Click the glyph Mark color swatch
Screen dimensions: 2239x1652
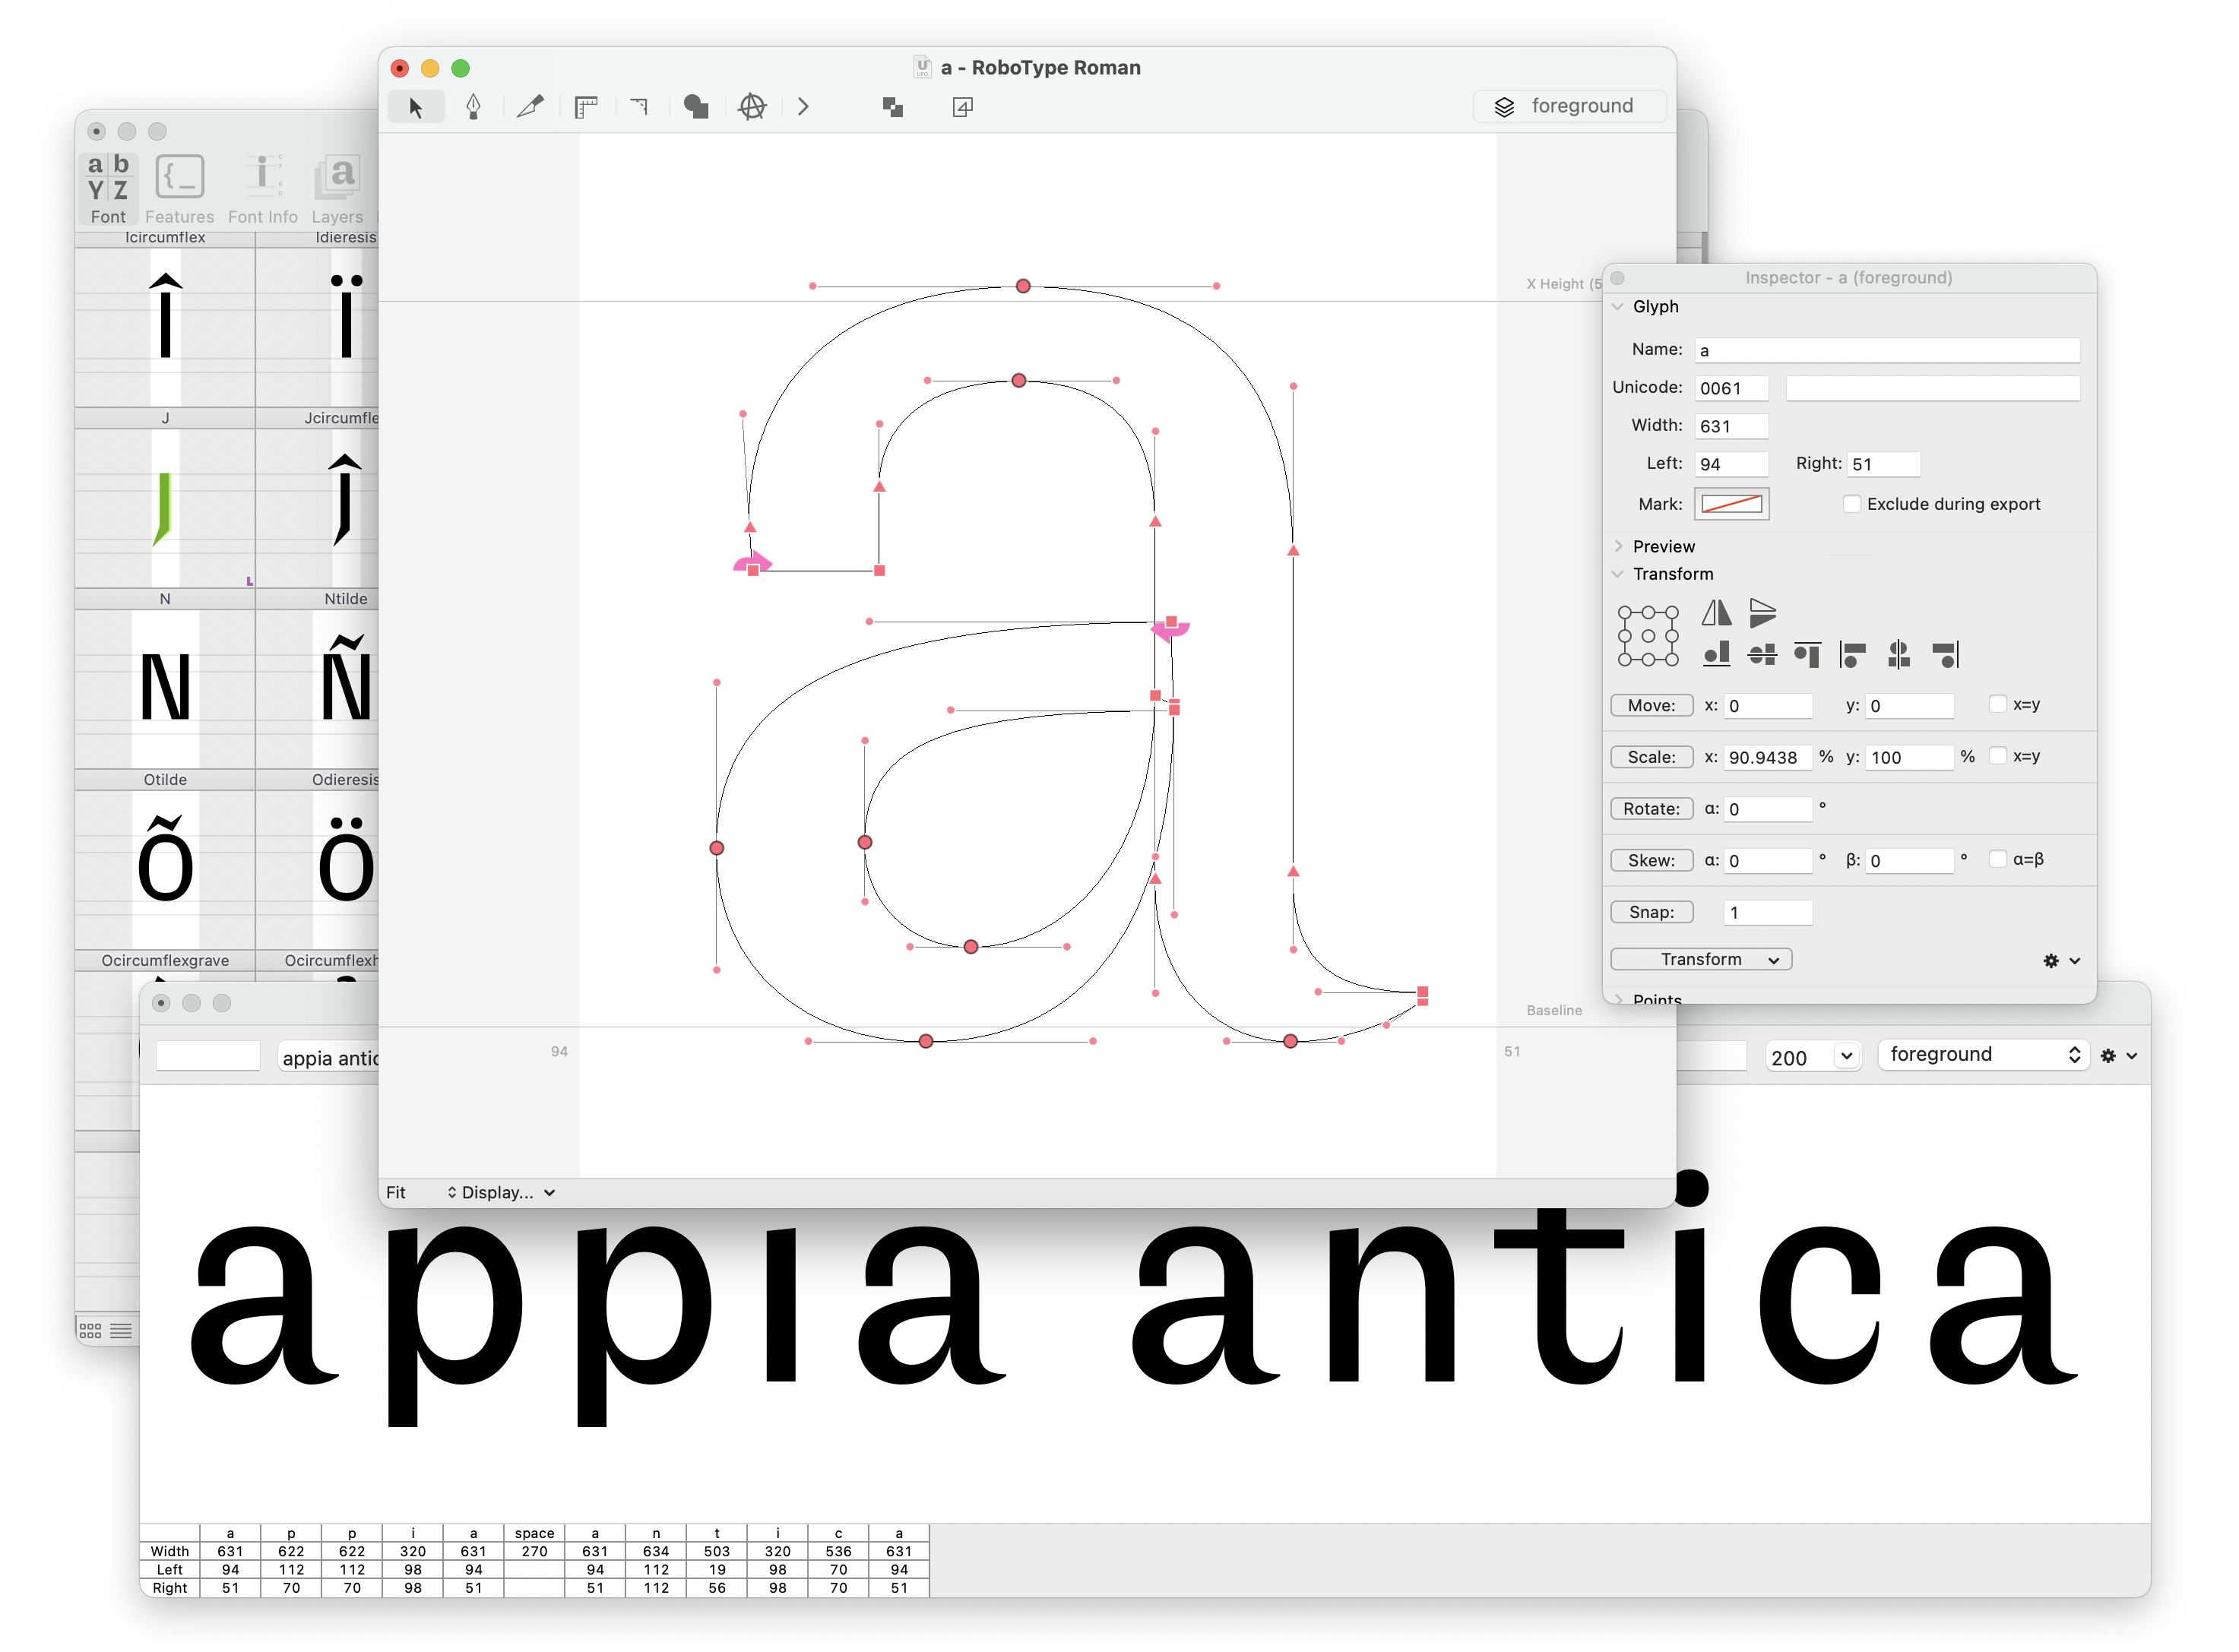(1731, 504)
